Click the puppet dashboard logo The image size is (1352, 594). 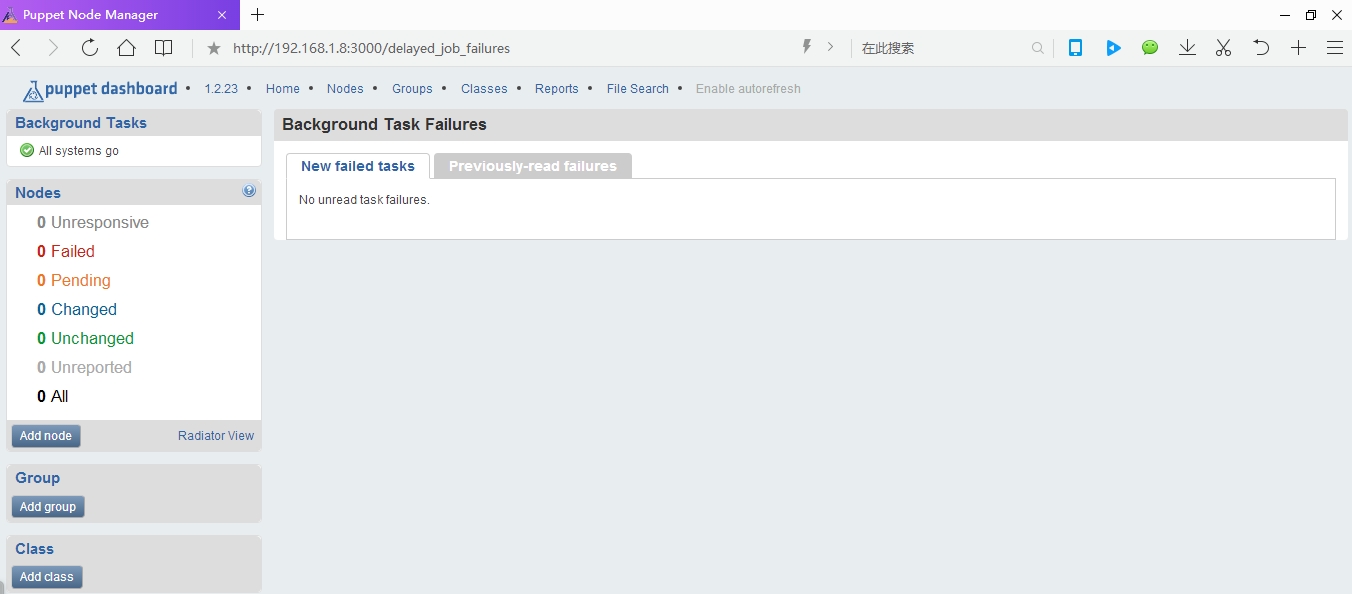pyautogui.click(x=100, y=90)
